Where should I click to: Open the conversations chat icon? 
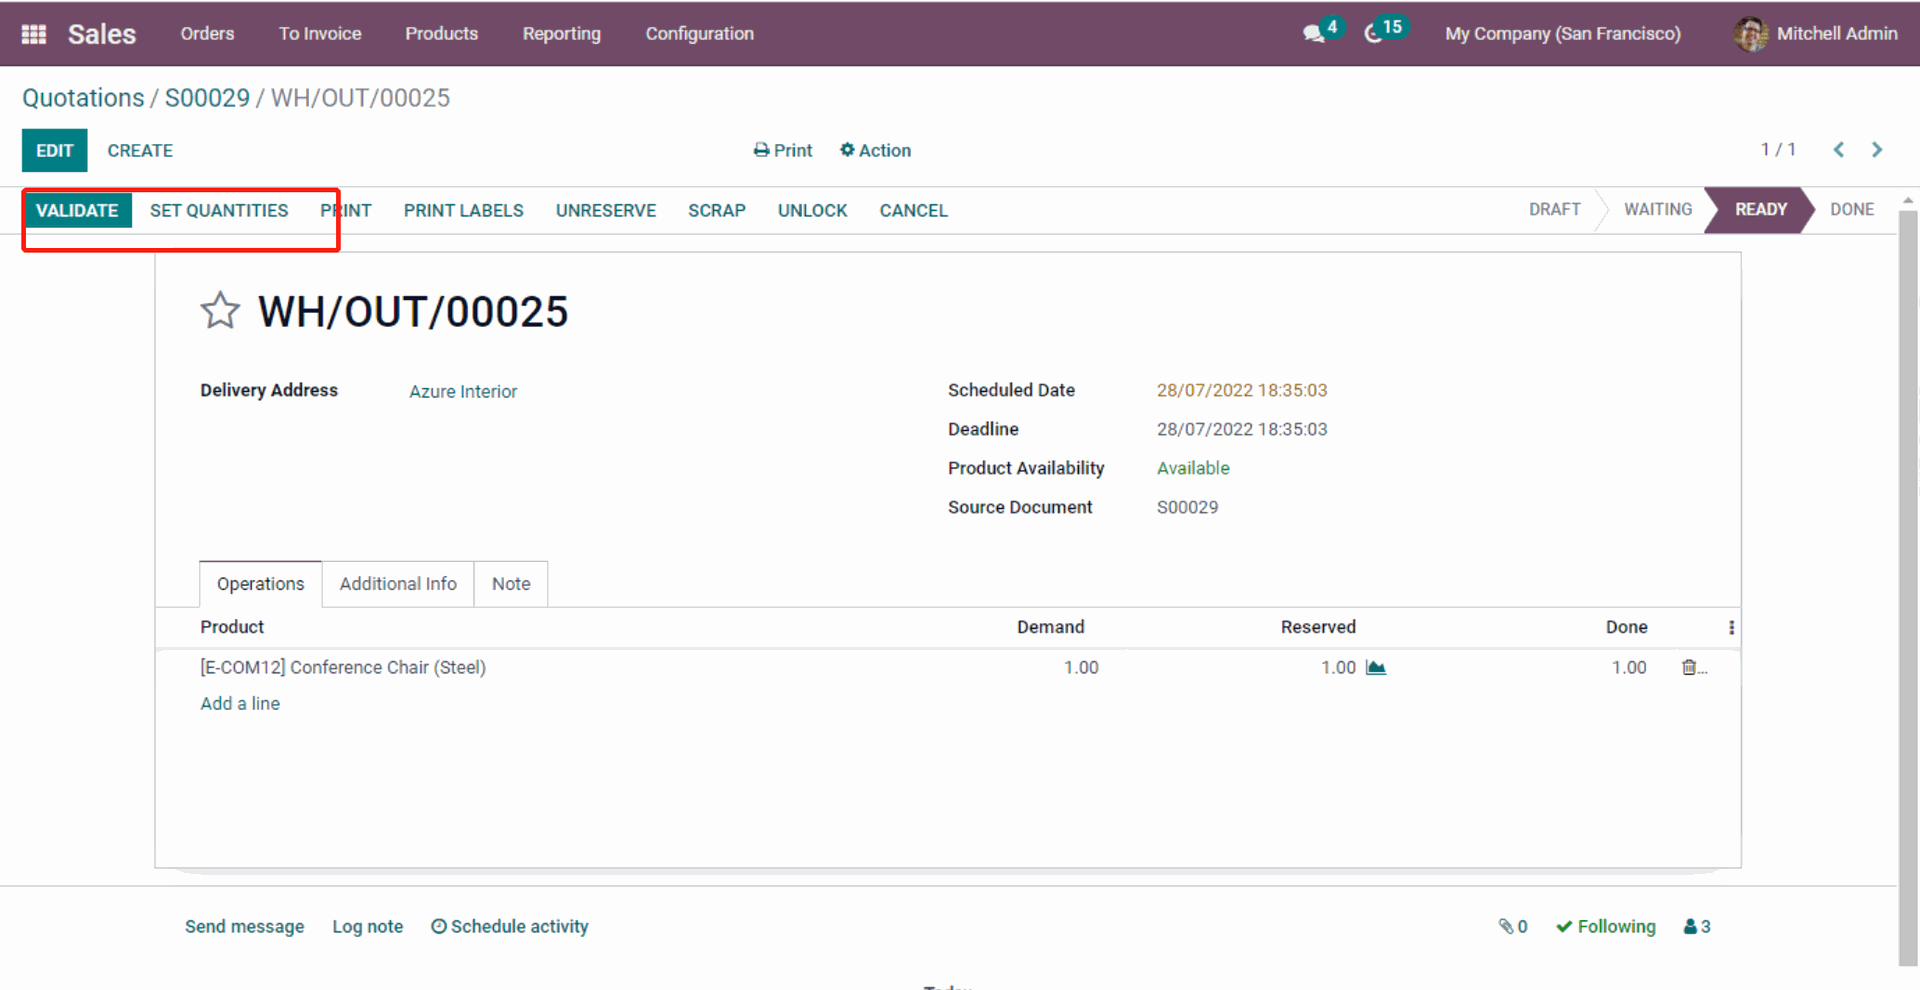click(x=1314, y=34)
